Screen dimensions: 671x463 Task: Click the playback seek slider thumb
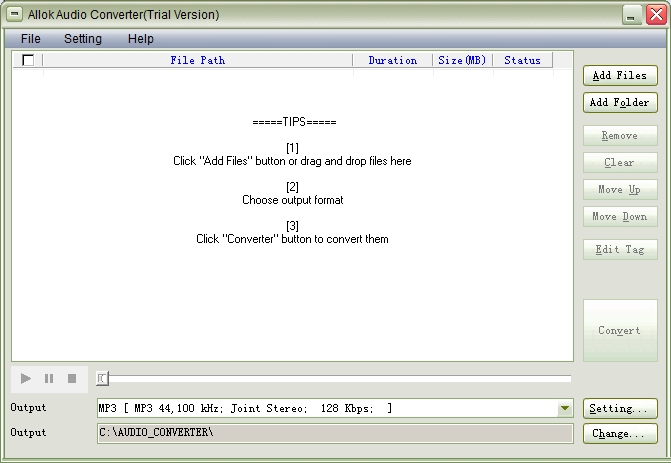[x=102, y=379]
